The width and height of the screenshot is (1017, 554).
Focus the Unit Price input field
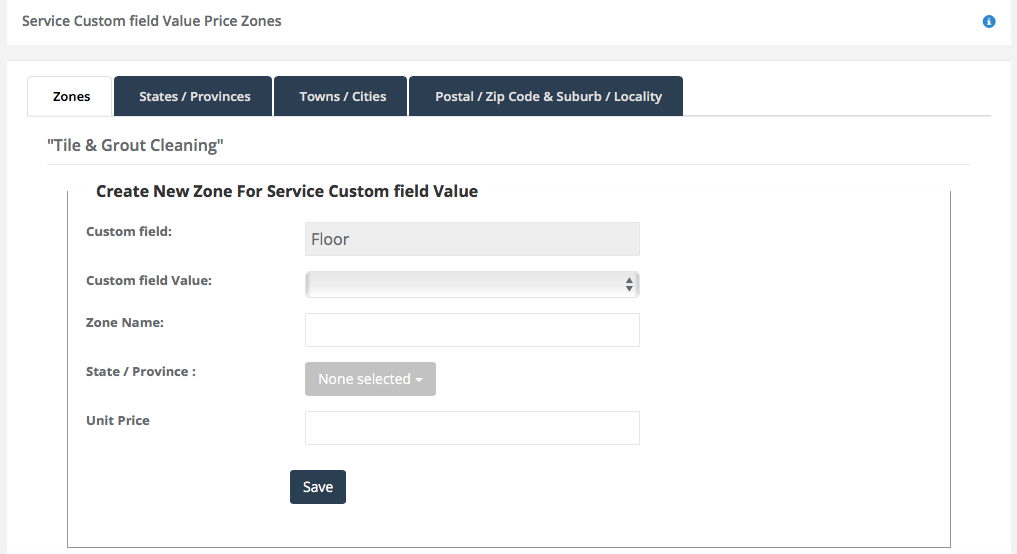472,428
